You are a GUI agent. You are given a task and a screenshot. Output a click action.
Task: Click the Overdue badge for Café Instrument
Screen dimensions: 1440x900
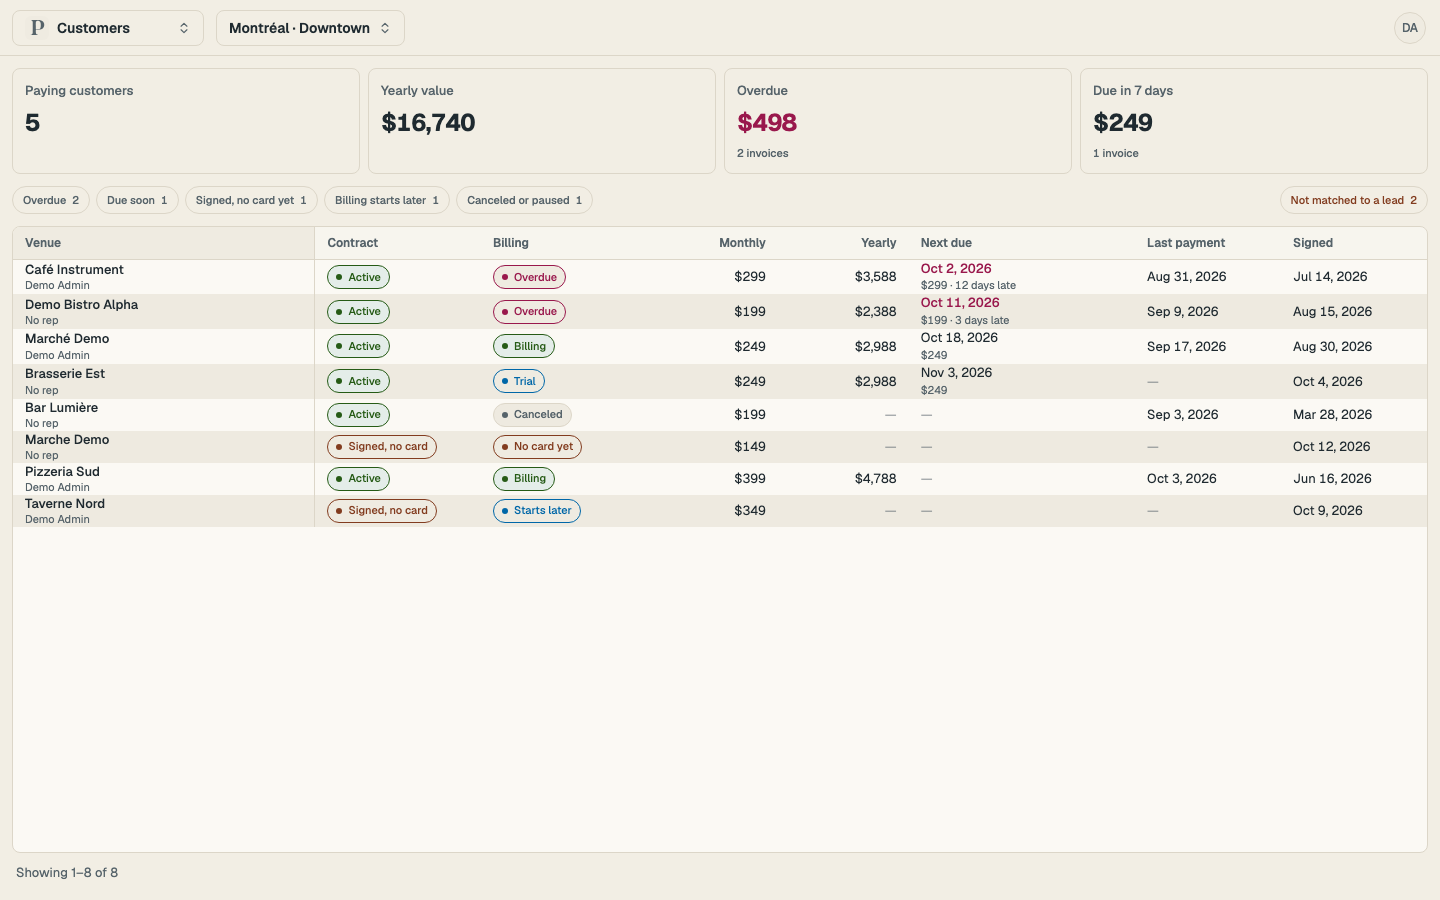click(529, 277)
